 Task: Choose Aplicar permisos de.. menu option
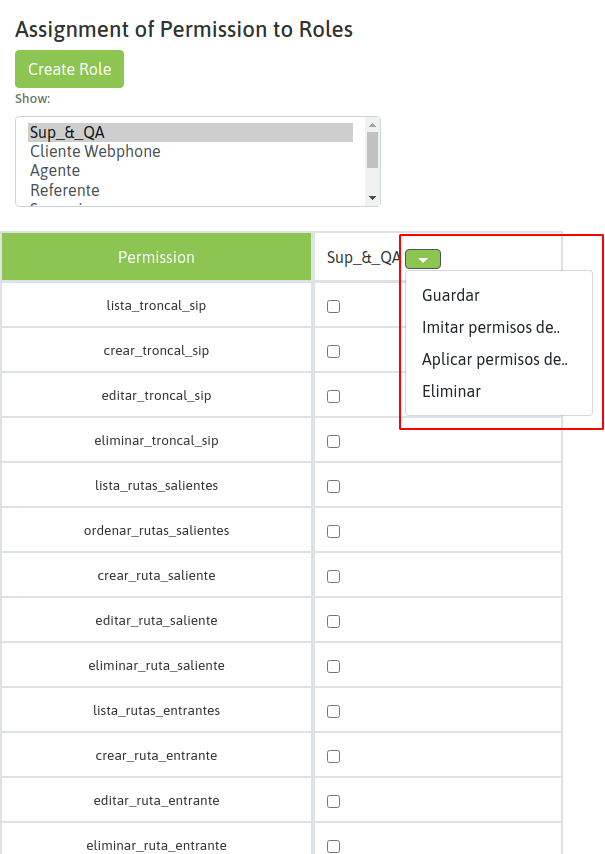pos(494,359)
